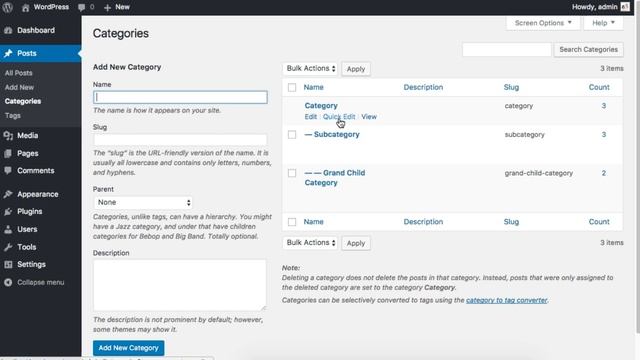Open the WordPress site home icon
Image resolution: width=640 pixels, height=360 pixels.
25,7
